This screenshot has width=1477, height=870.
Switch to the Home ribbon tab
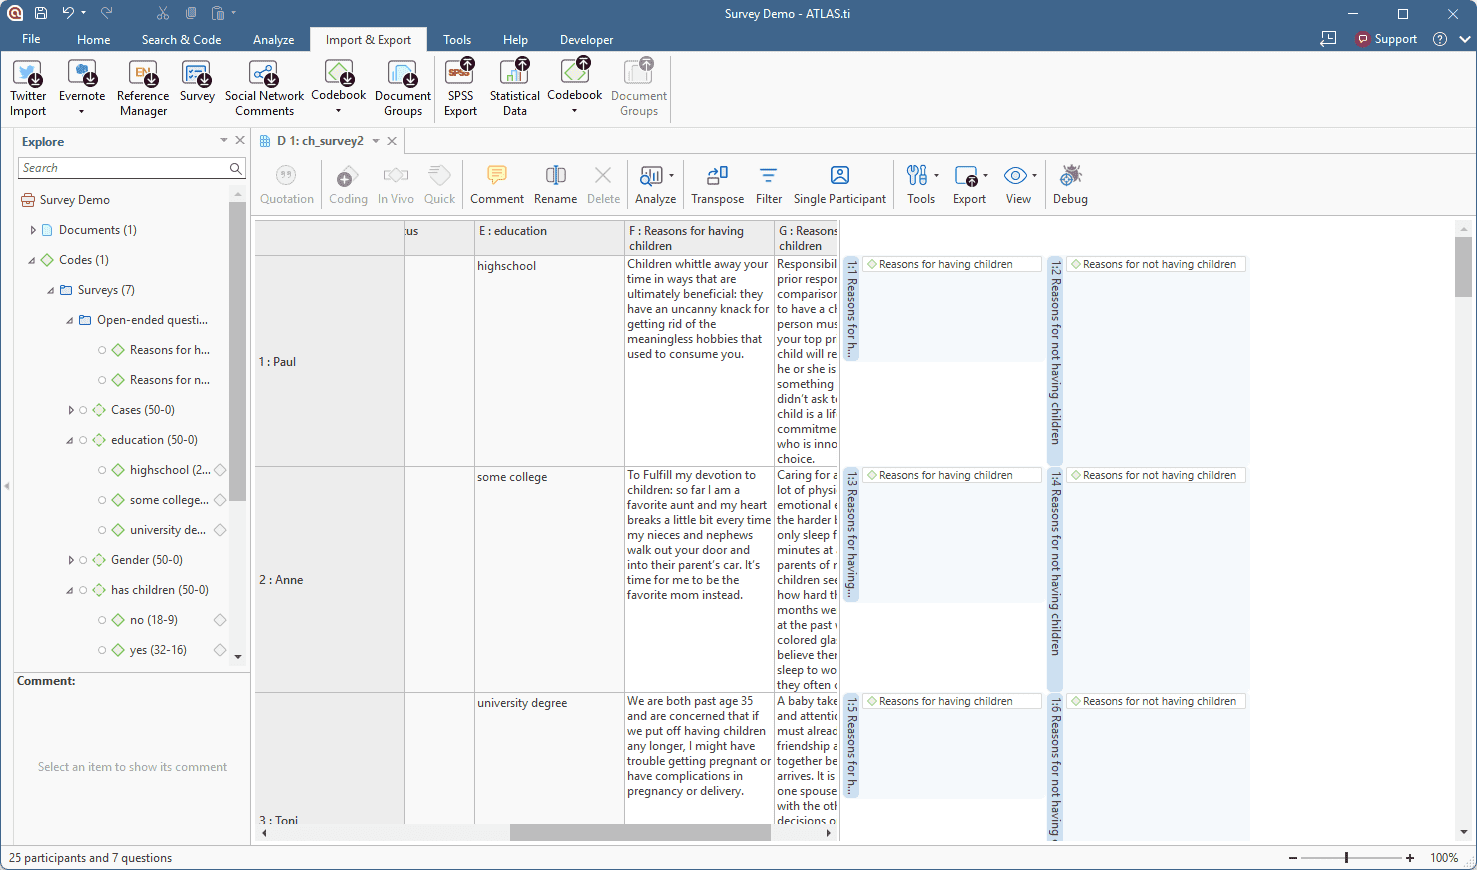click(94, 40)
